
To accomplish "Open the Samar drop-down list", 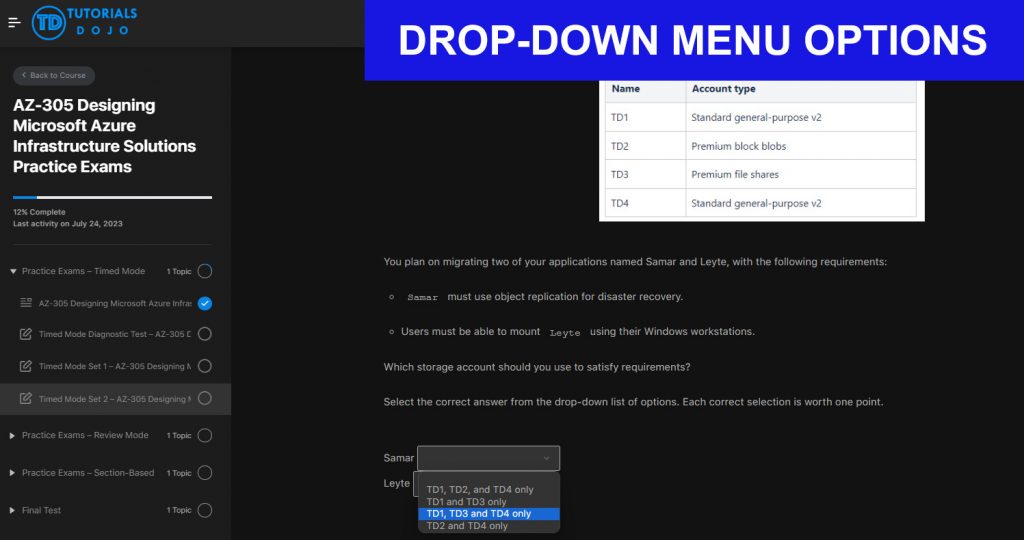I will 488,458.
